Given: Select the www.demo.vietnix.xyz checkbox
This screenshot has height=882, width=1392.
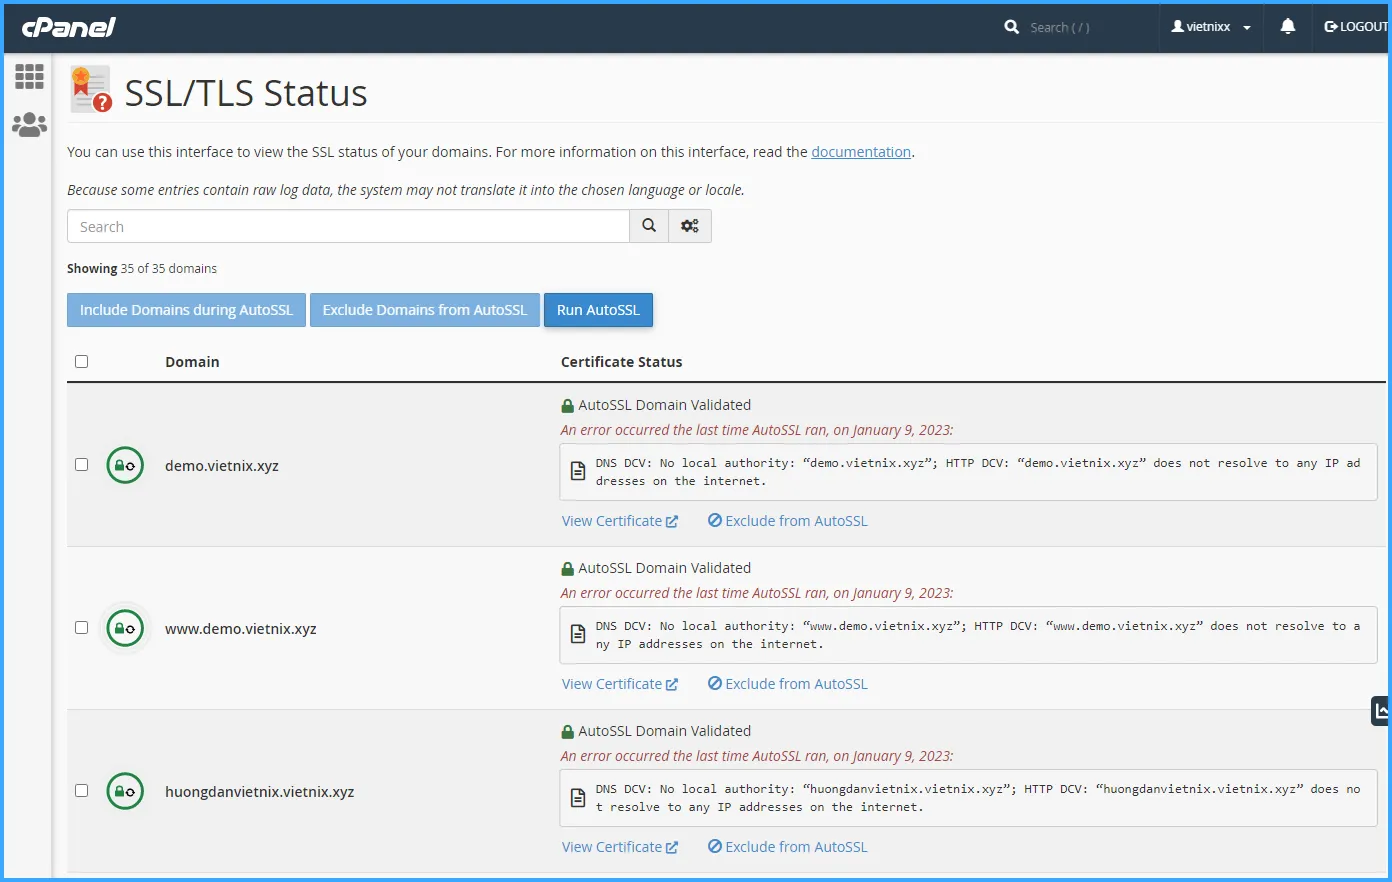Looking at the screenshot, I should click(x=82, y=628).
